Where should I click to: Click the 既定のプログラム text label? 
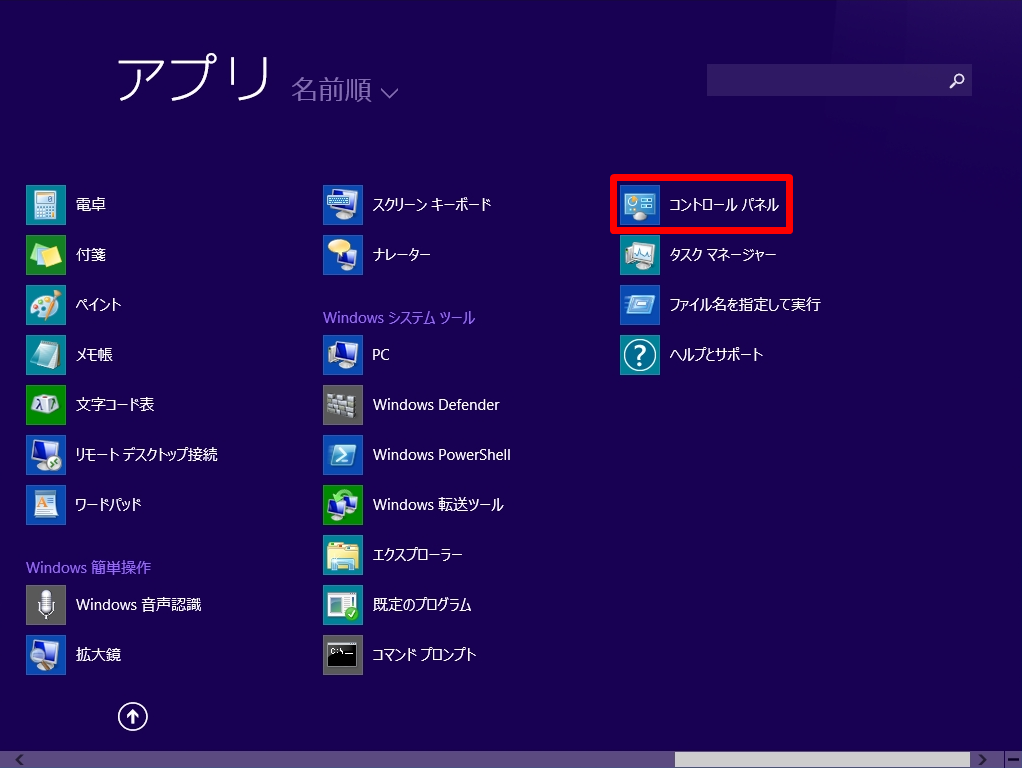coord(422,604)
